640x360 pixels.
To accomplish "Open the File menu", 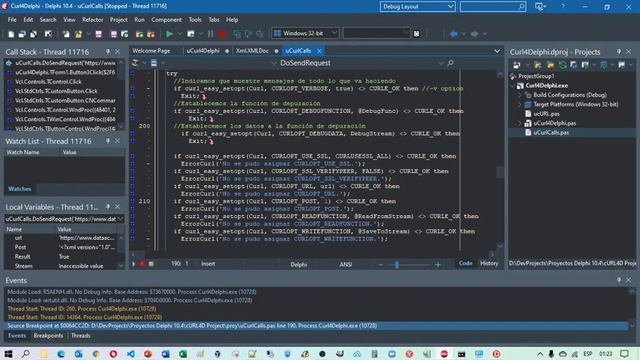I will coord(12,20).
